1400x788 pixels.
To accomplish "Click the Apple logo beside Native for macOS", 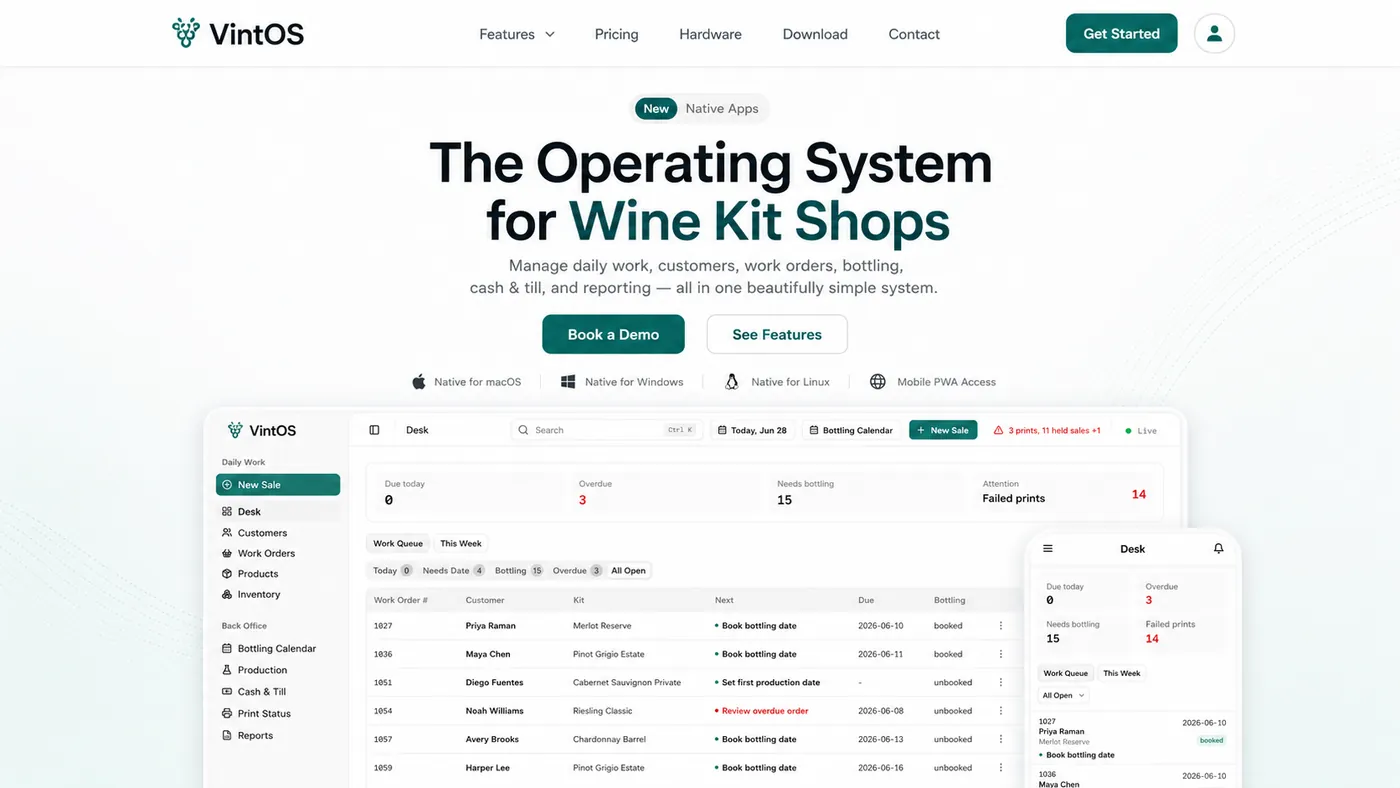I will click(419, 382).
